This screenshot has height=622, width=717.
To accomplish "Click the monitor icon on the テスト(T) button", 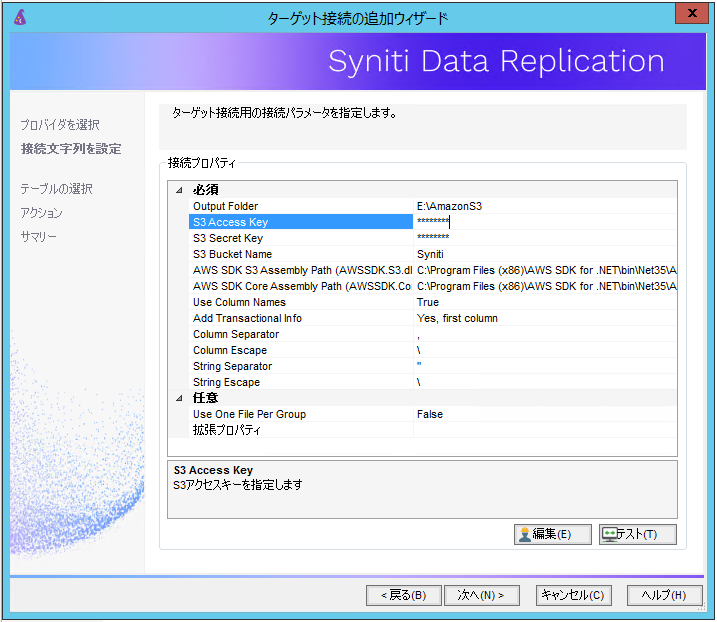I will tap(610, 534).
